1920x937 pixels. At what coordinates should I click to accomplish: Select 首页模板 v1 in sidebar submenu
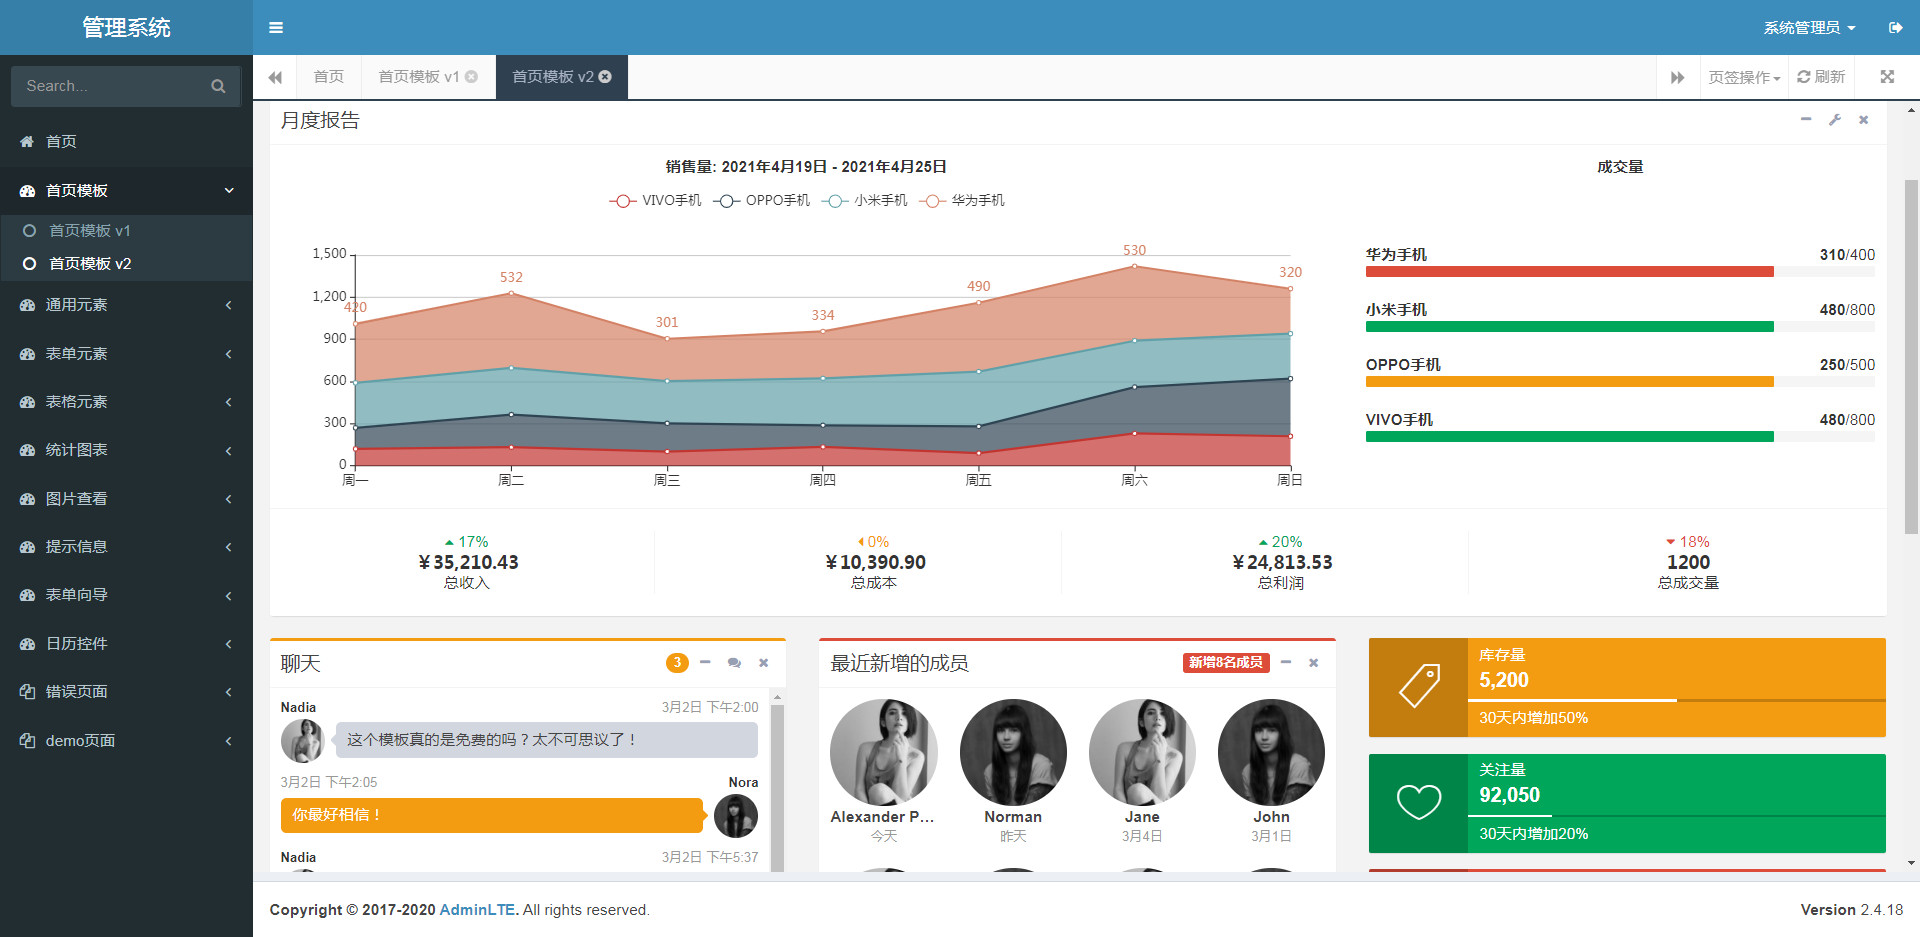coord(126,231)
